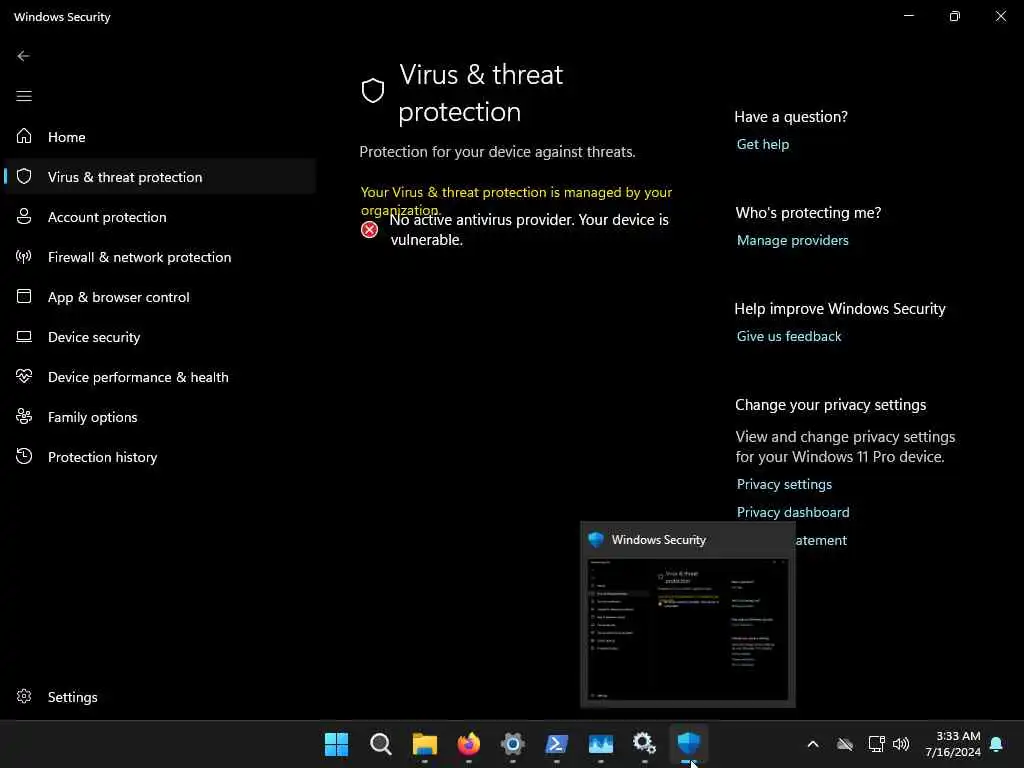
Task: Click the App & browser control window icon
Action: (24, 296)
